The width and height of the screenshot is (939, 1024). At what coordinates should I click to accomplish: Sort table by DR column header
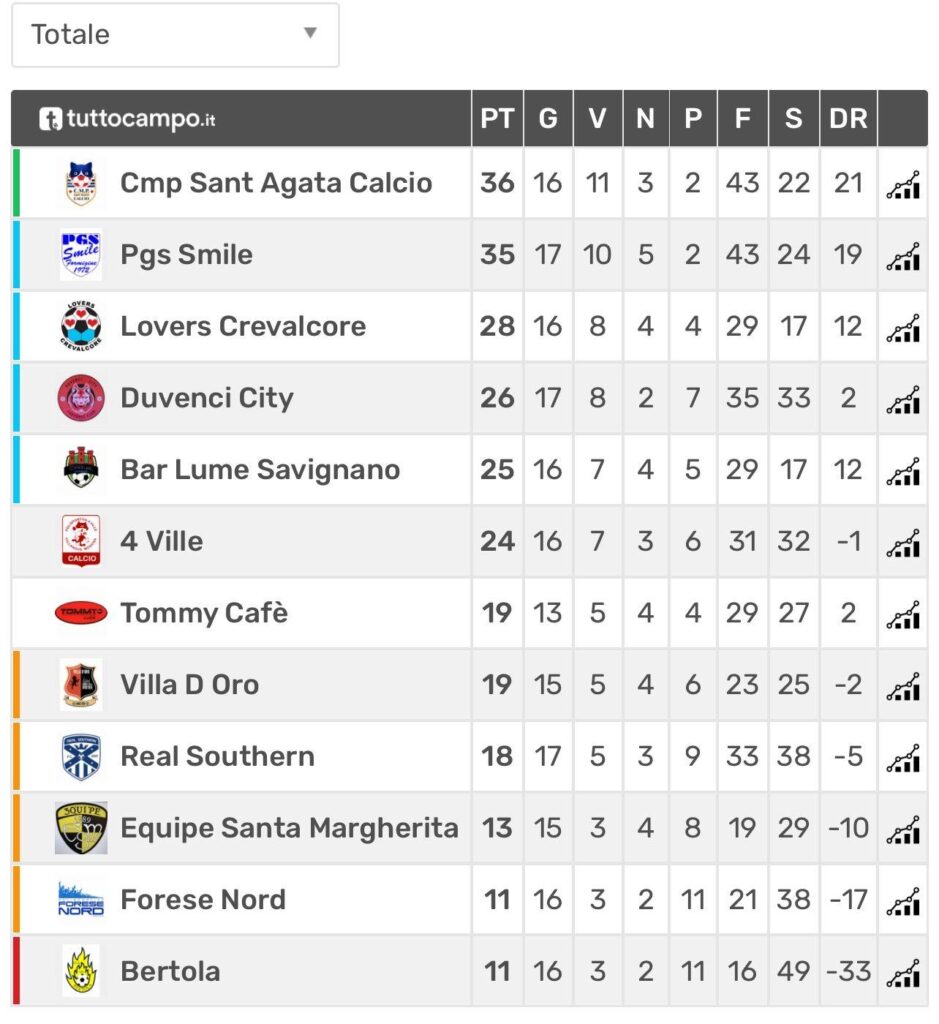coord(848,119)
